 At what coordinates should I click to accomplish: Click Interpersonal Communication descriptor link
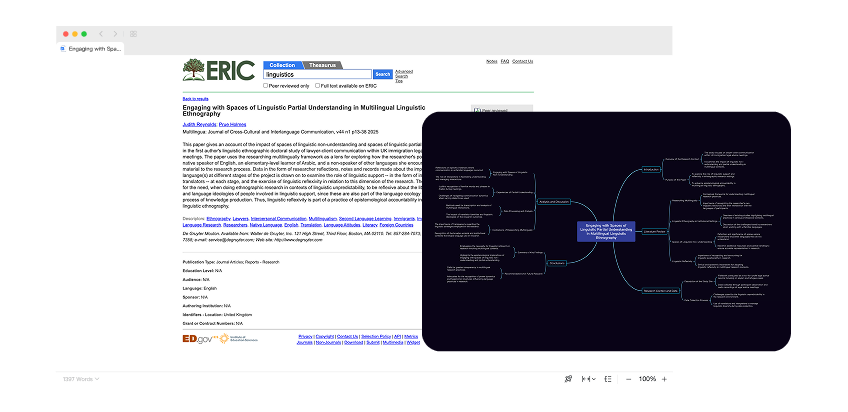click(279, 218)
